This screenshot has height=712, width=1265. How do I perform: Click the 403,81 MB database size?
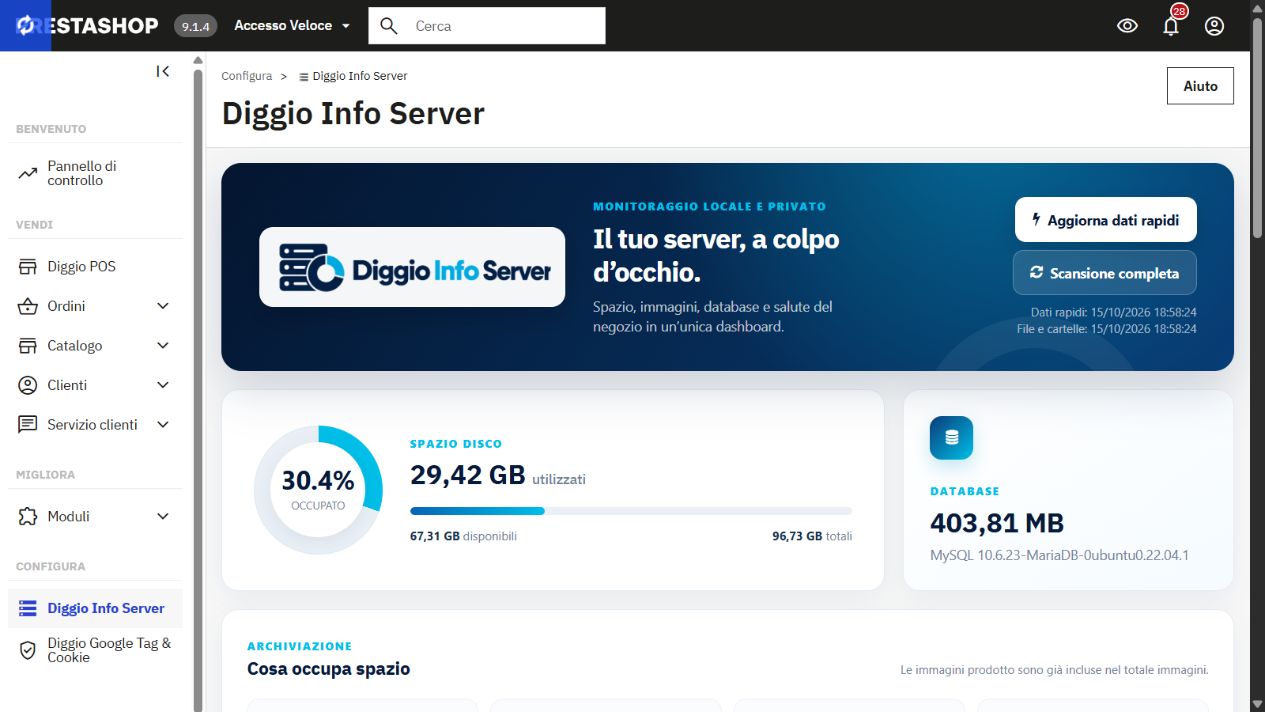997,523
